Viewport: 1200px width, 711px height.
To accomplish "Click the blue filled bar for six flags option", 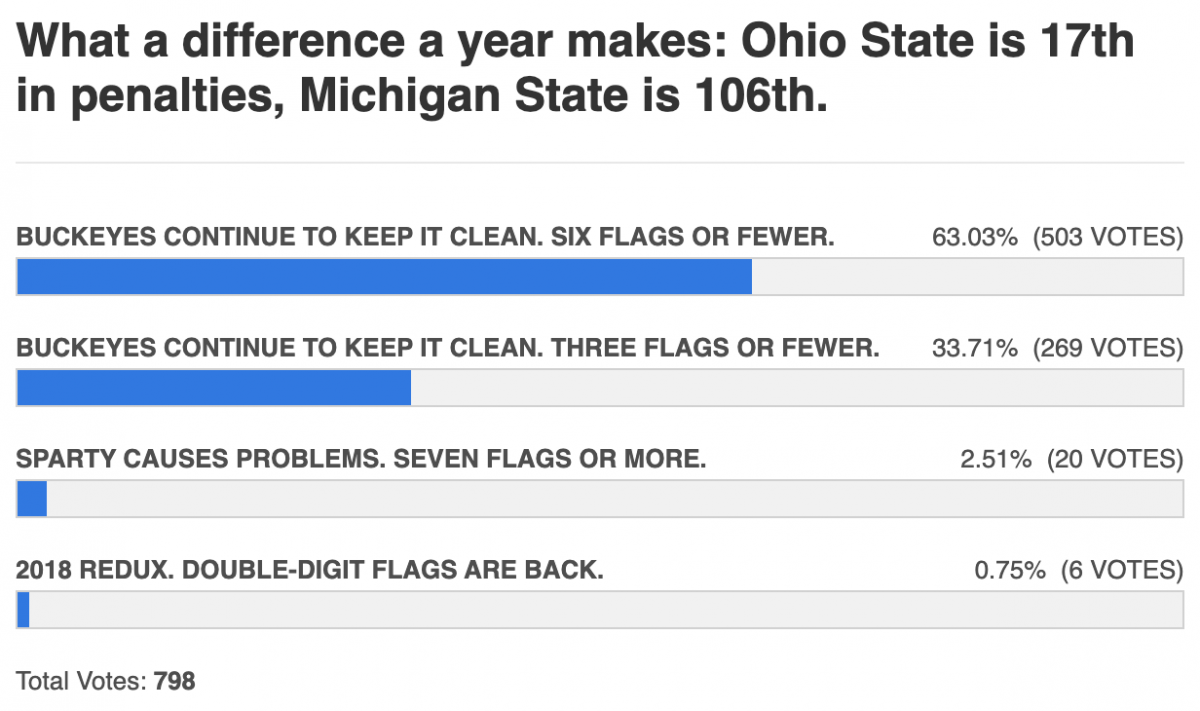I will pyautogui.click(x=384, y=276).
